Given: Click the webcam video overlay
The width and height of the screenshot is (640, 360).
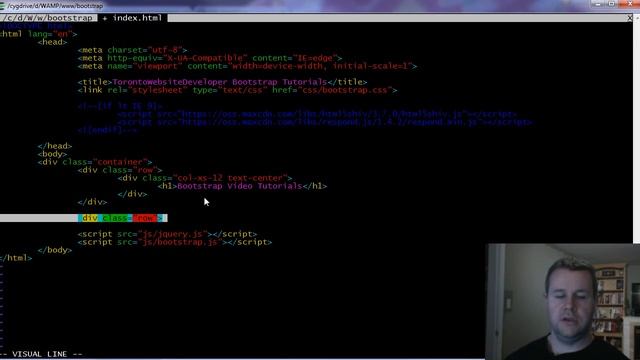Looking at the screenshot, I should tap(563, 302).
